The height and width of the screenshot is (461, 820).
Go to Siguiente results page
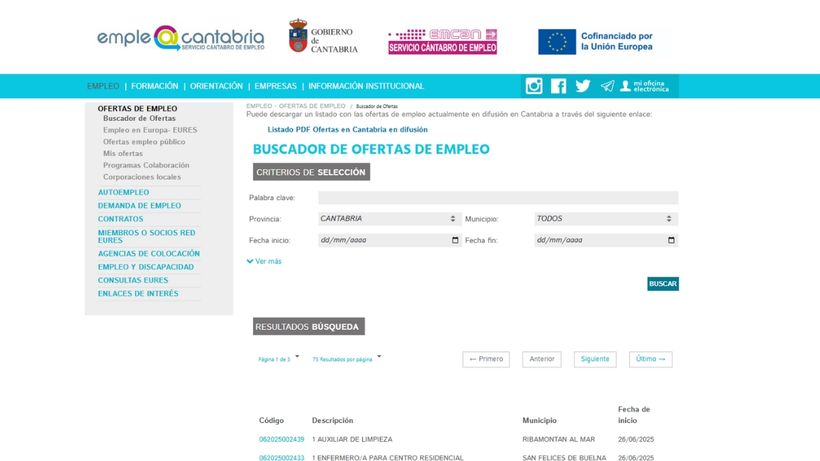pyautogui.click(x=594, y=359)
